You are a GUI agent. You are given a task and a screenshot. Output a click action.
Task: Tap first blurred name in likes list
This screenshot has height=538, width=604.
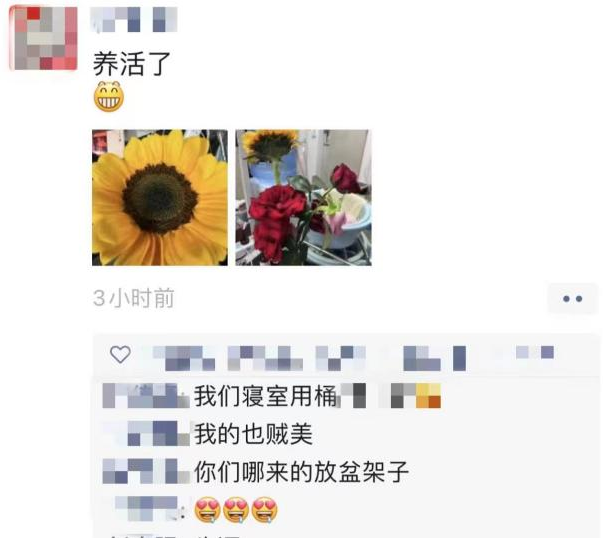point(184,358)
